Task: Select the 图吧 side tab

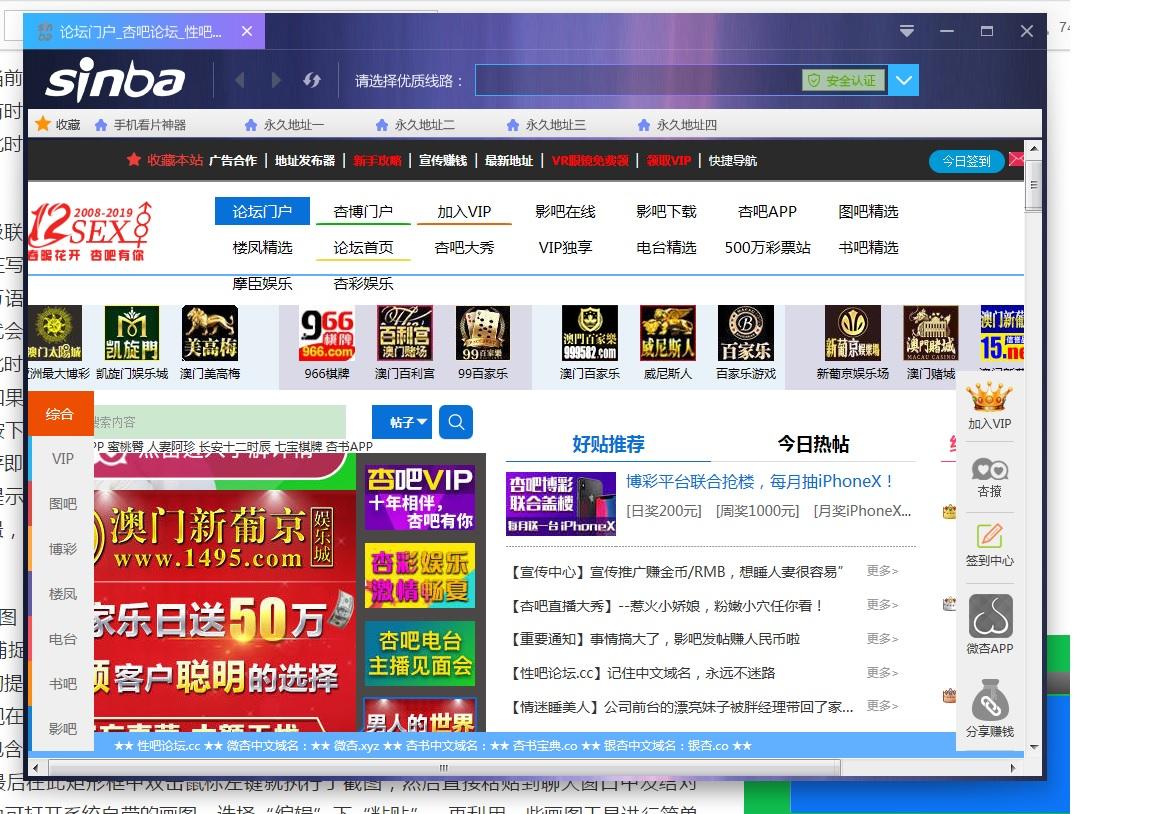Action: pyautogui.click(x=62, y=504)
